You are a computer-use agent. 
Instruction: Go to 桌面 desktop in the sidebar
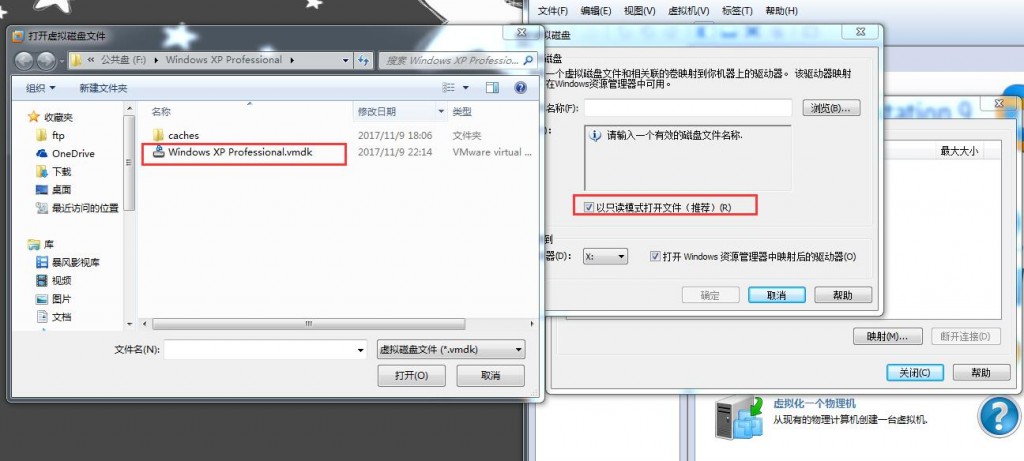pyautogui.click(x=54, y=190)
